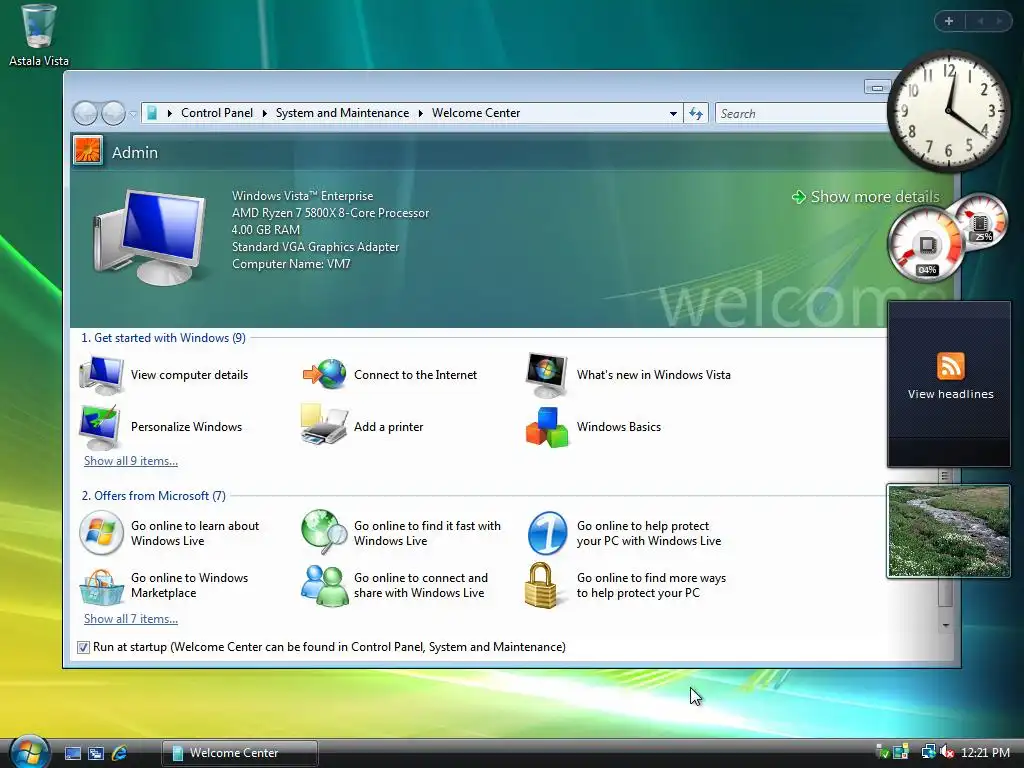This screenshot has height=768, width=1024.
Task: Click Show Desktop in Quick Launch
Action: tap(72, 753)
